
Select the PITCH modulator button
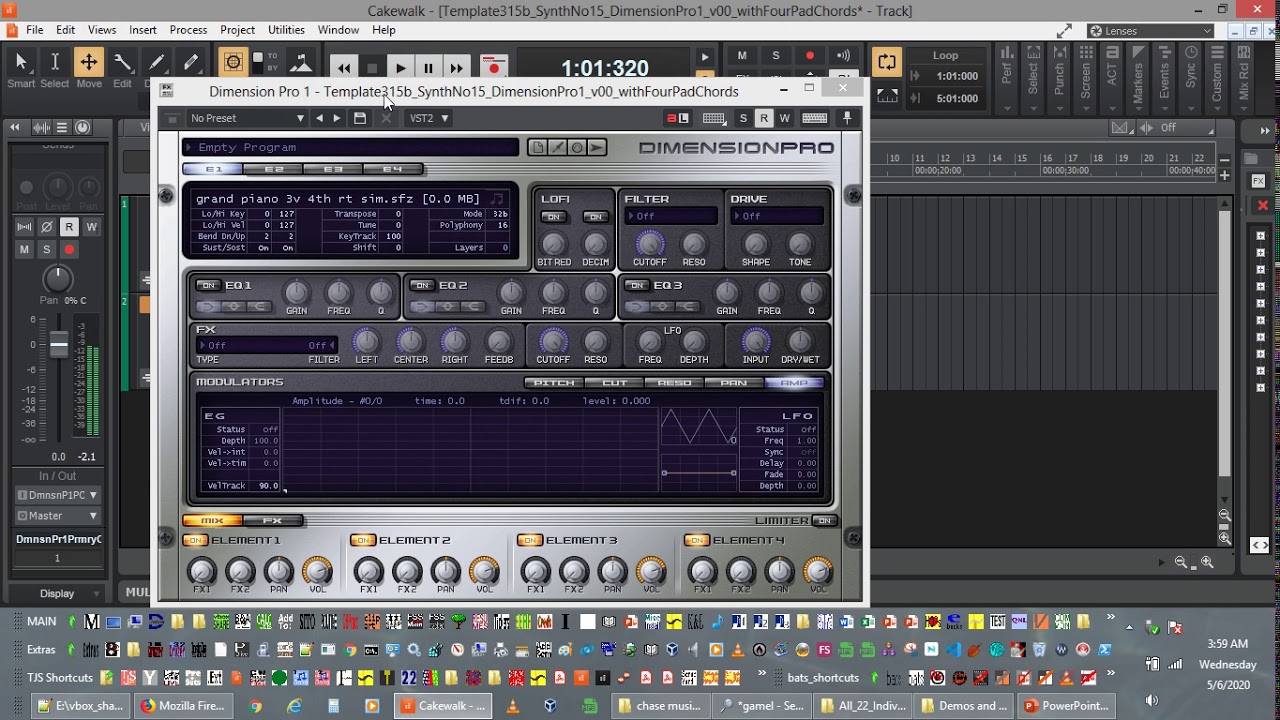coord(554,383)
